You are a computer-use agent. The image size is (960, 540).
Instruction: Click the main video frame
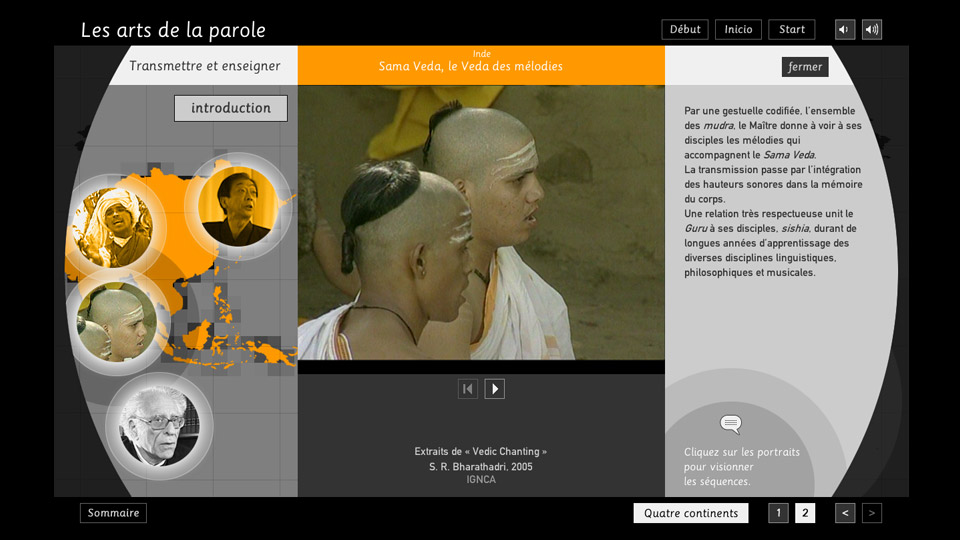(481, 222)
